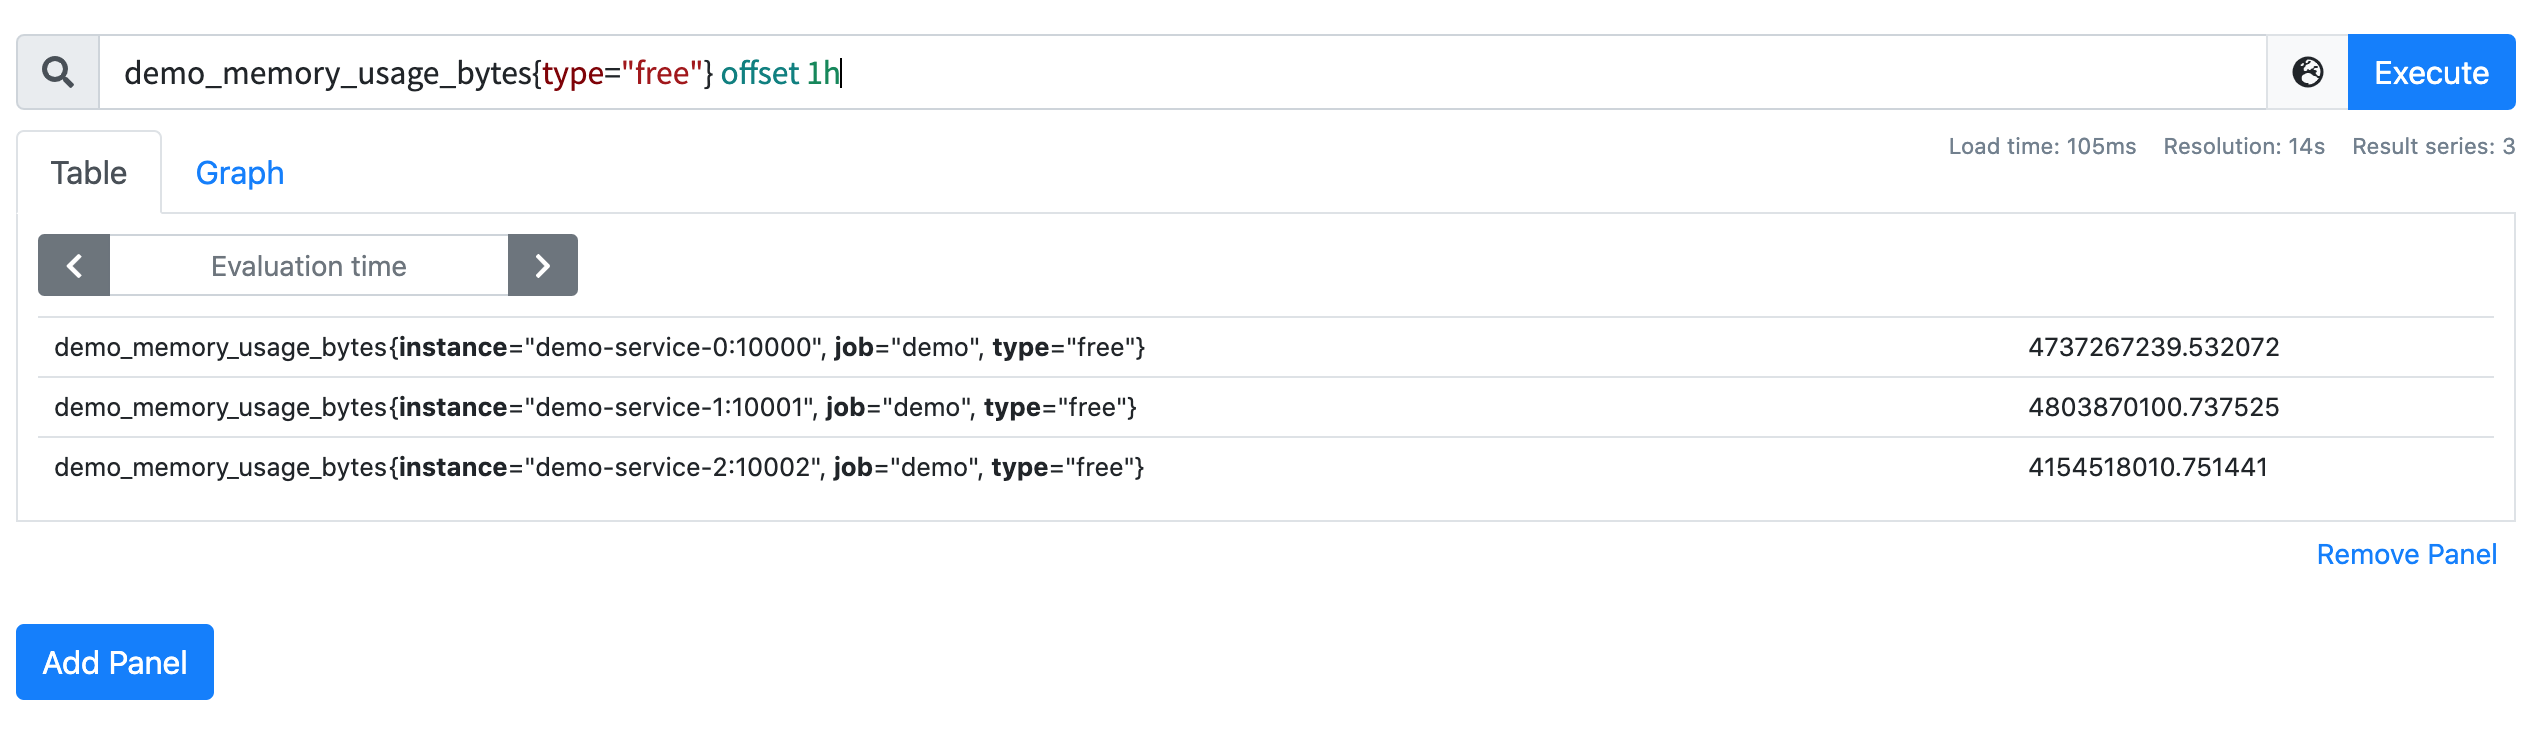Focus the Evaluation time input field
The image size is (2536, 746).
tap(309, 265)
